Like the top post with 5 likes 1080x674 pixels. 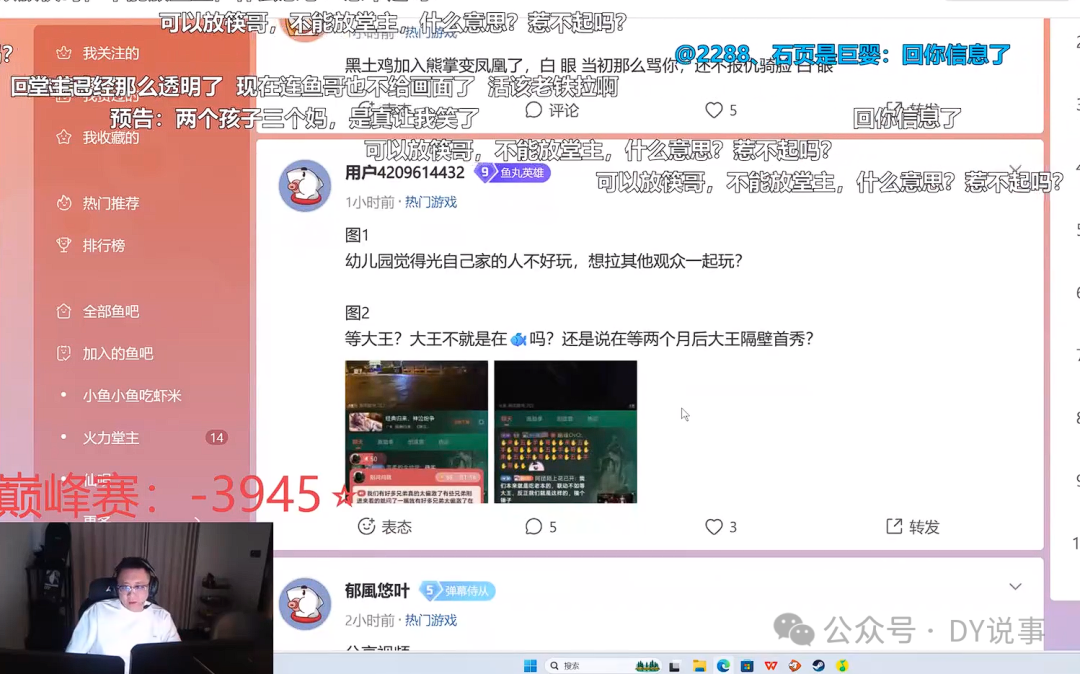point(720,110)
